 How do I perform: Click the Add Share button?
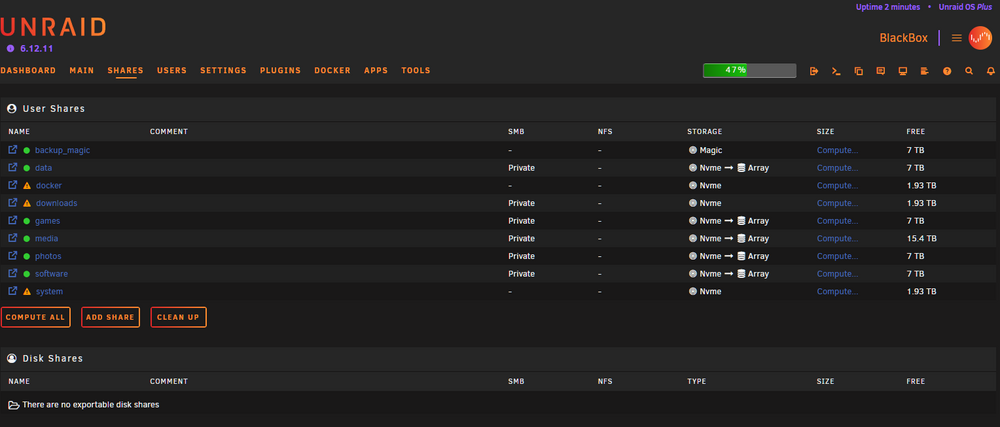110,317
